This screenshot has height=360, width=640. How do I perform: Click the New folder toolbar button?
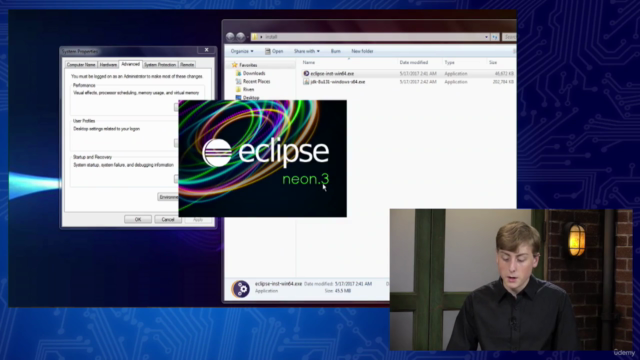click(362, 51)
